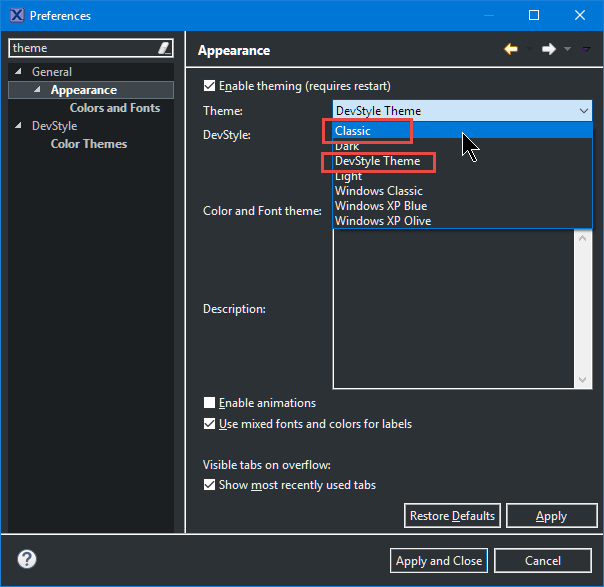The height and width of the screenshot is (587, 604).
Task: Close the Theme combo box dropdown arrow
Action: [583, 111]
